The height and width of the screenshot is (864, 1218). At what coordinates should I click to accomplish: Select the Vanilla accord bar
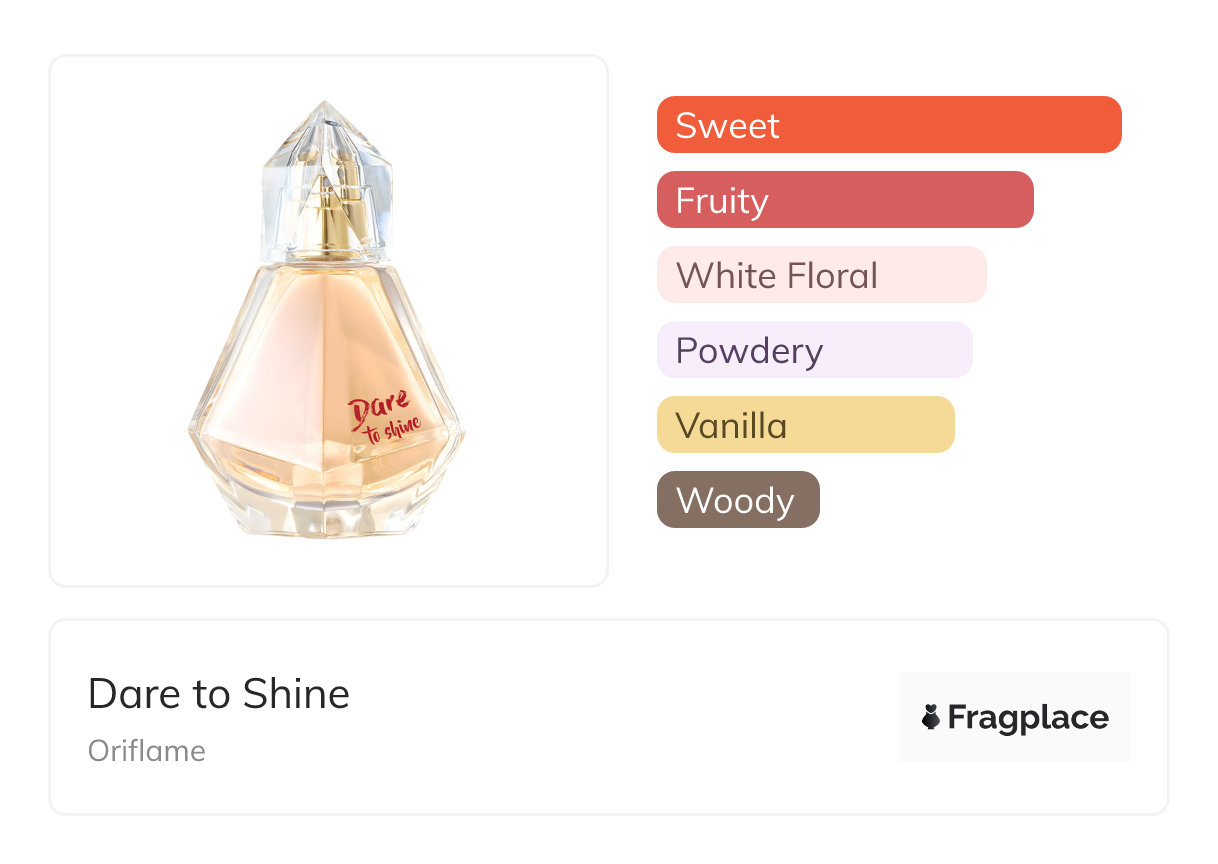(806, 425)
